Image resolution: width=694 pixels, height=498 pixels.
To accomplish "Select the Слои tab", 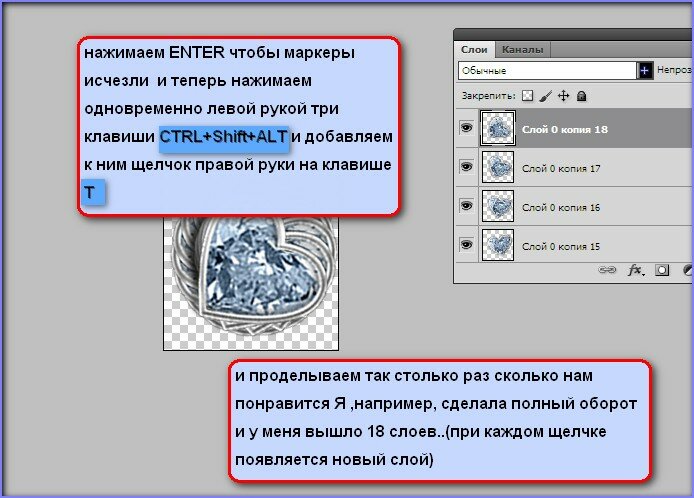I will tap(474, 49).
